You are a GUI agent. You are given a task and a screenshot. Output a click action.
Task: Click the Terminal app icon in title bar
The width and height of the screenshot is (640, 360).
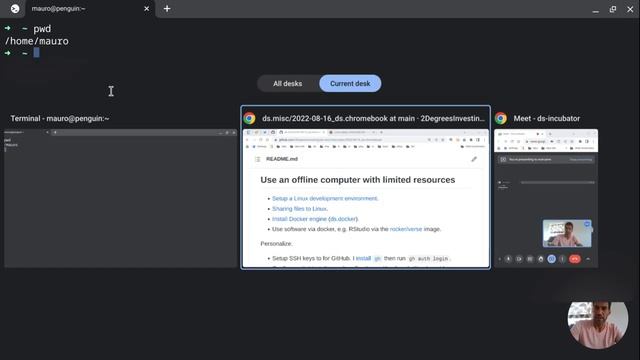tap(15, 9)
